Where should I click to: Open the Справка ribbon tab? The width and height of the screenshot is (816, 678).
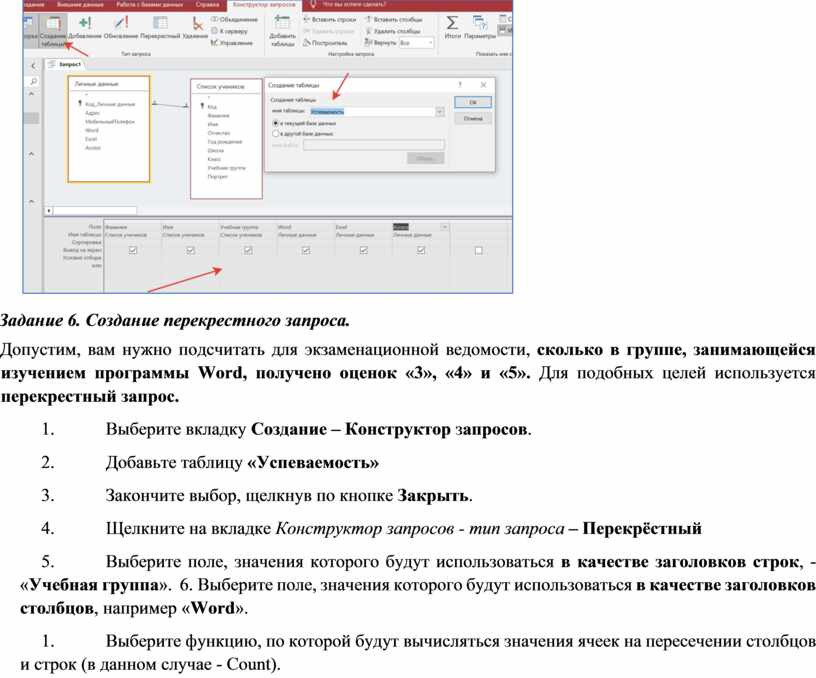[x=208, y=4]
